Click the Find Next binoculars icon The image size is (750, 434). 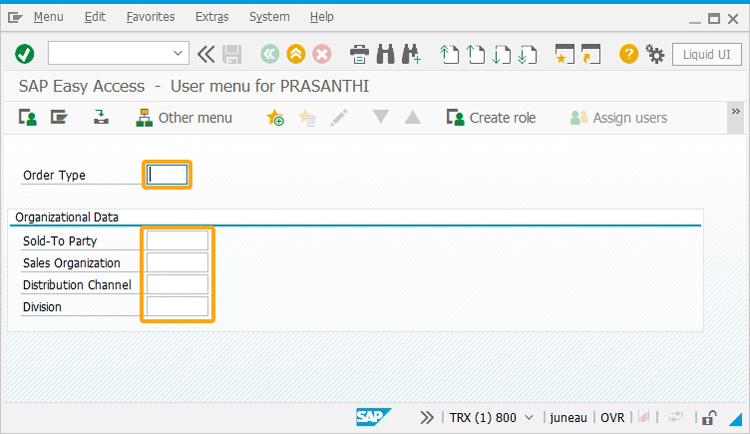pyautogui.click(x=411, y=54)
